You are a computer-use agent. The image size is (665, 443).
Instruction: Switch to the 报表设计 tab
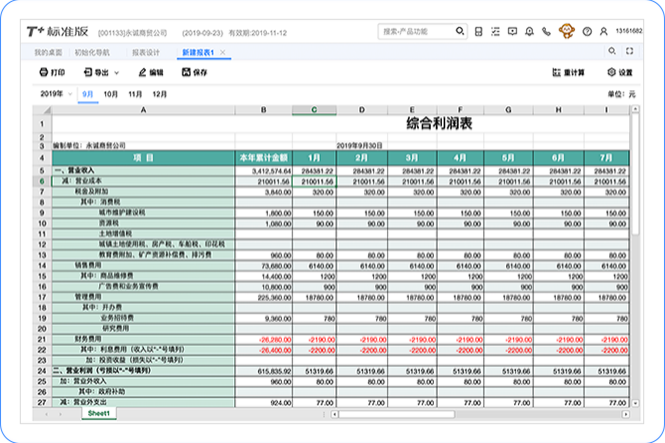[x=146, y=53]
